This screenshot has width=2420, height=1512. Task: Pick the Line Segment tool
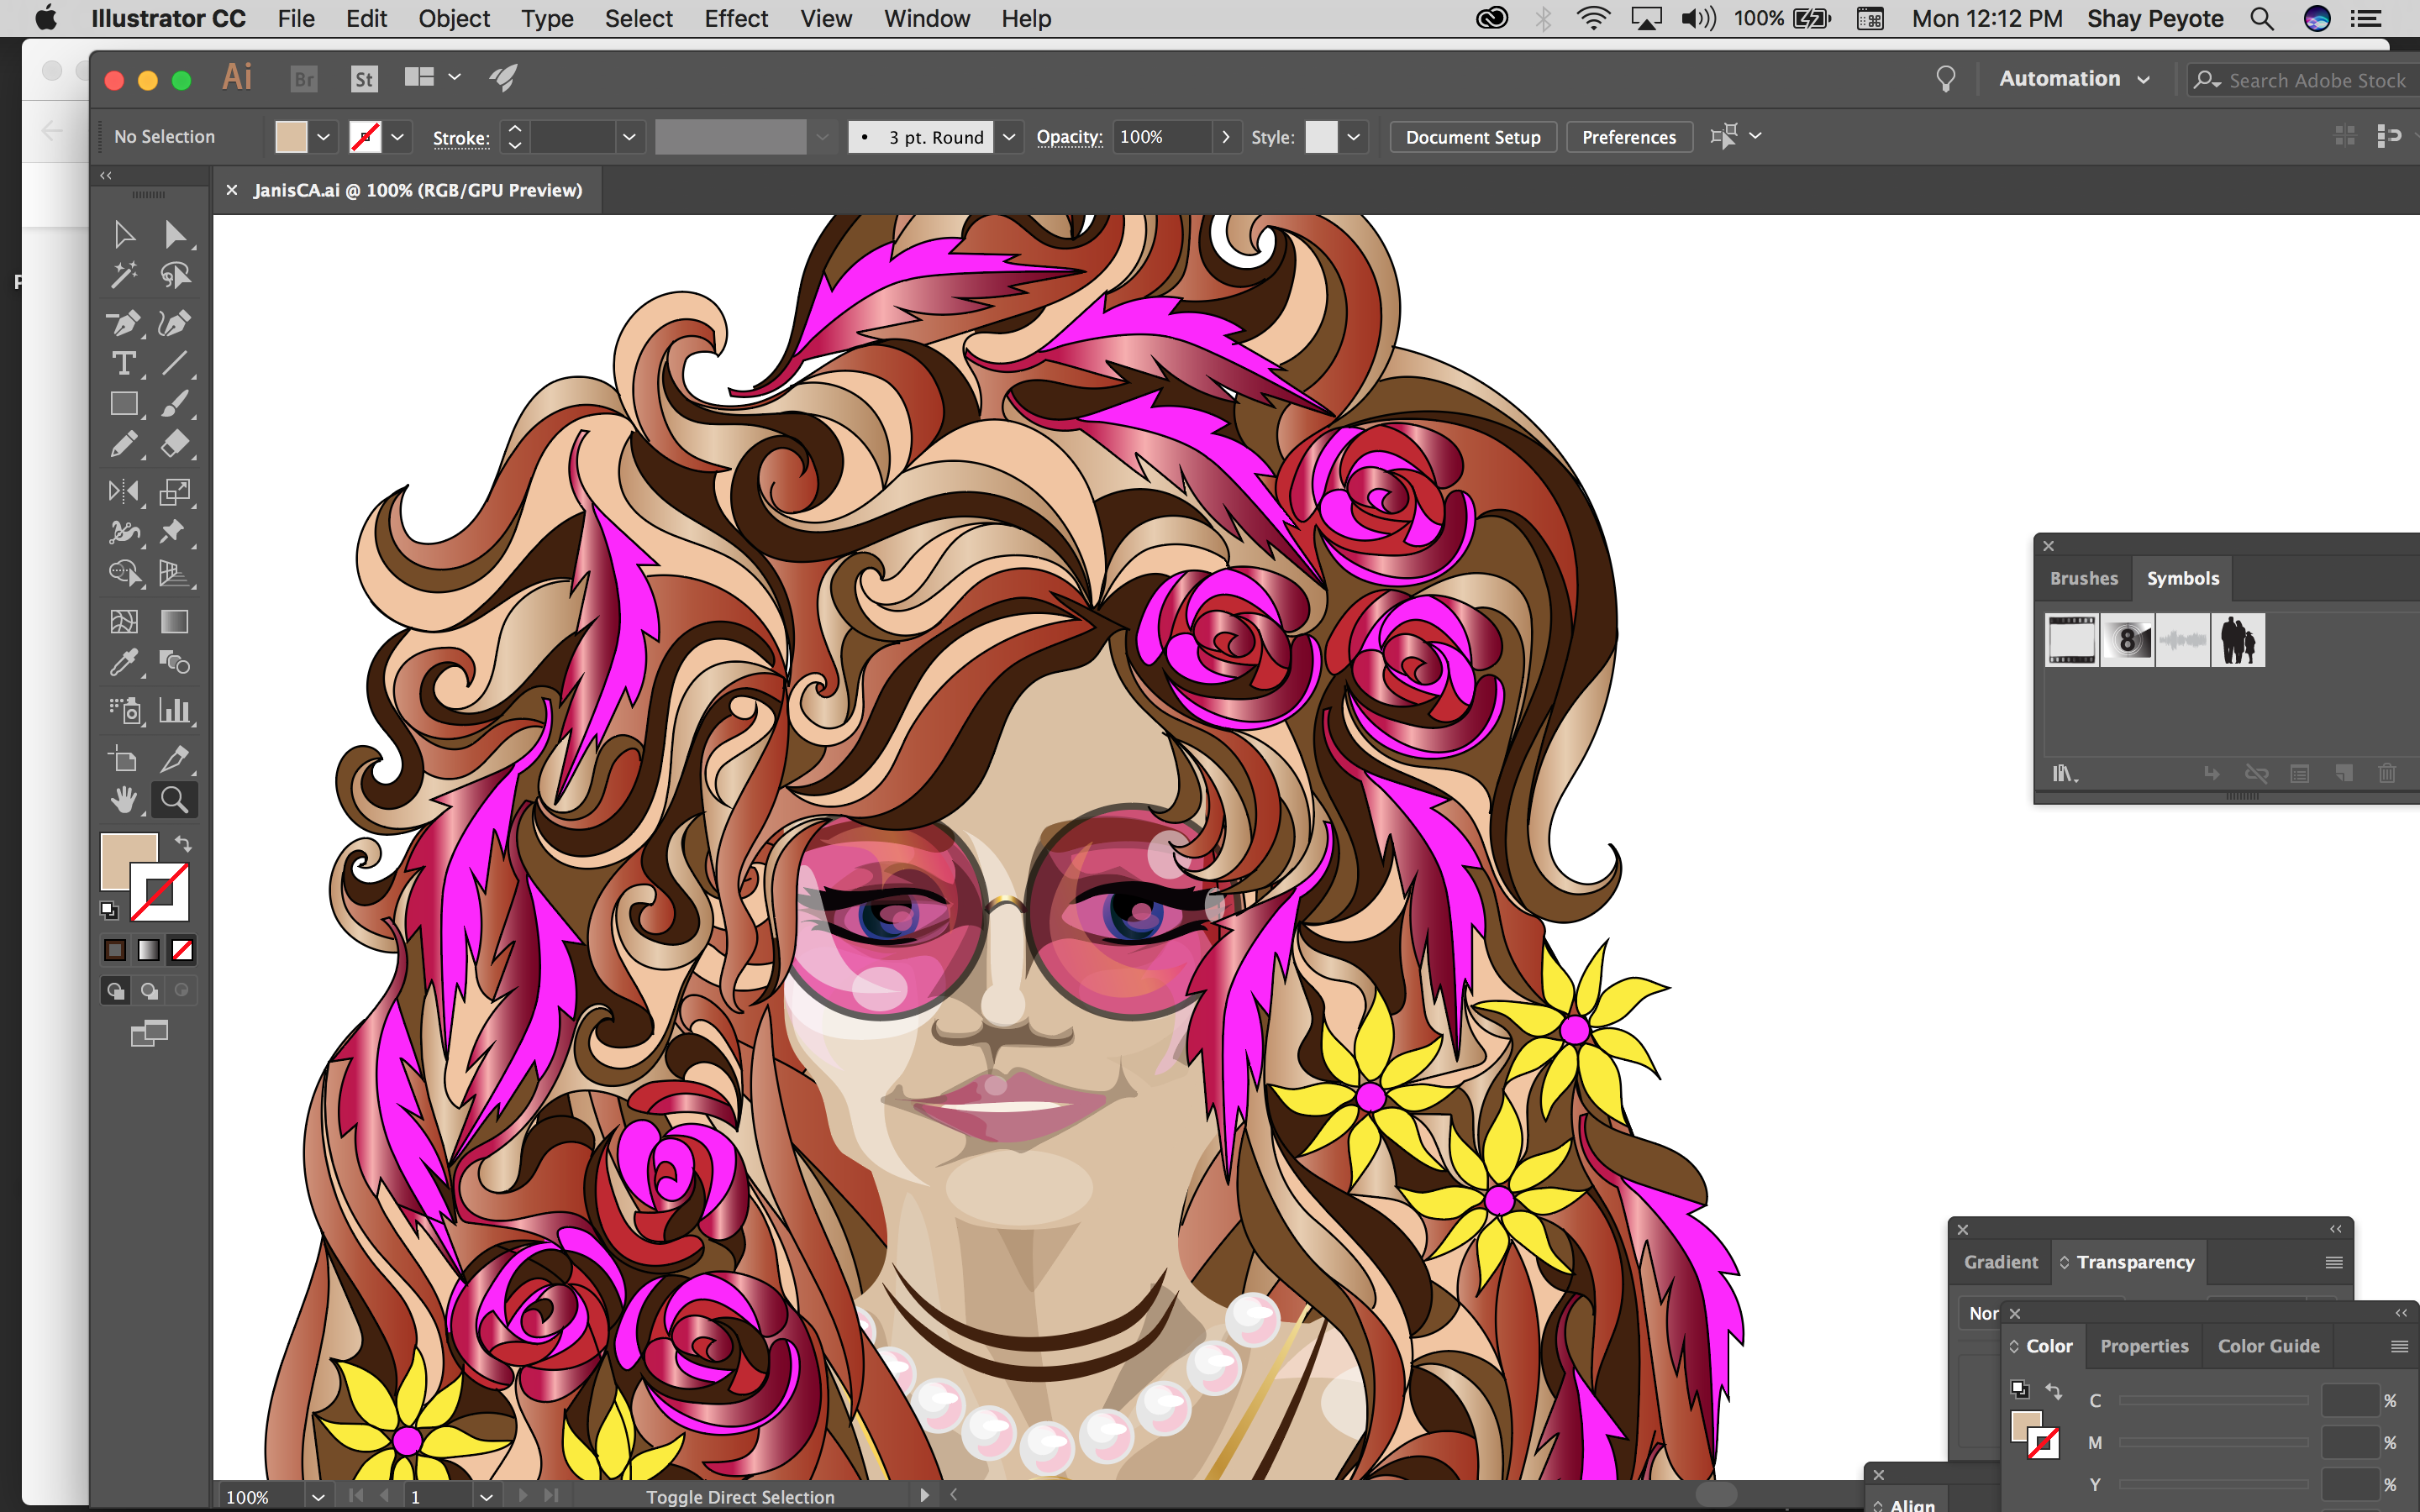(x=175, y=363)
